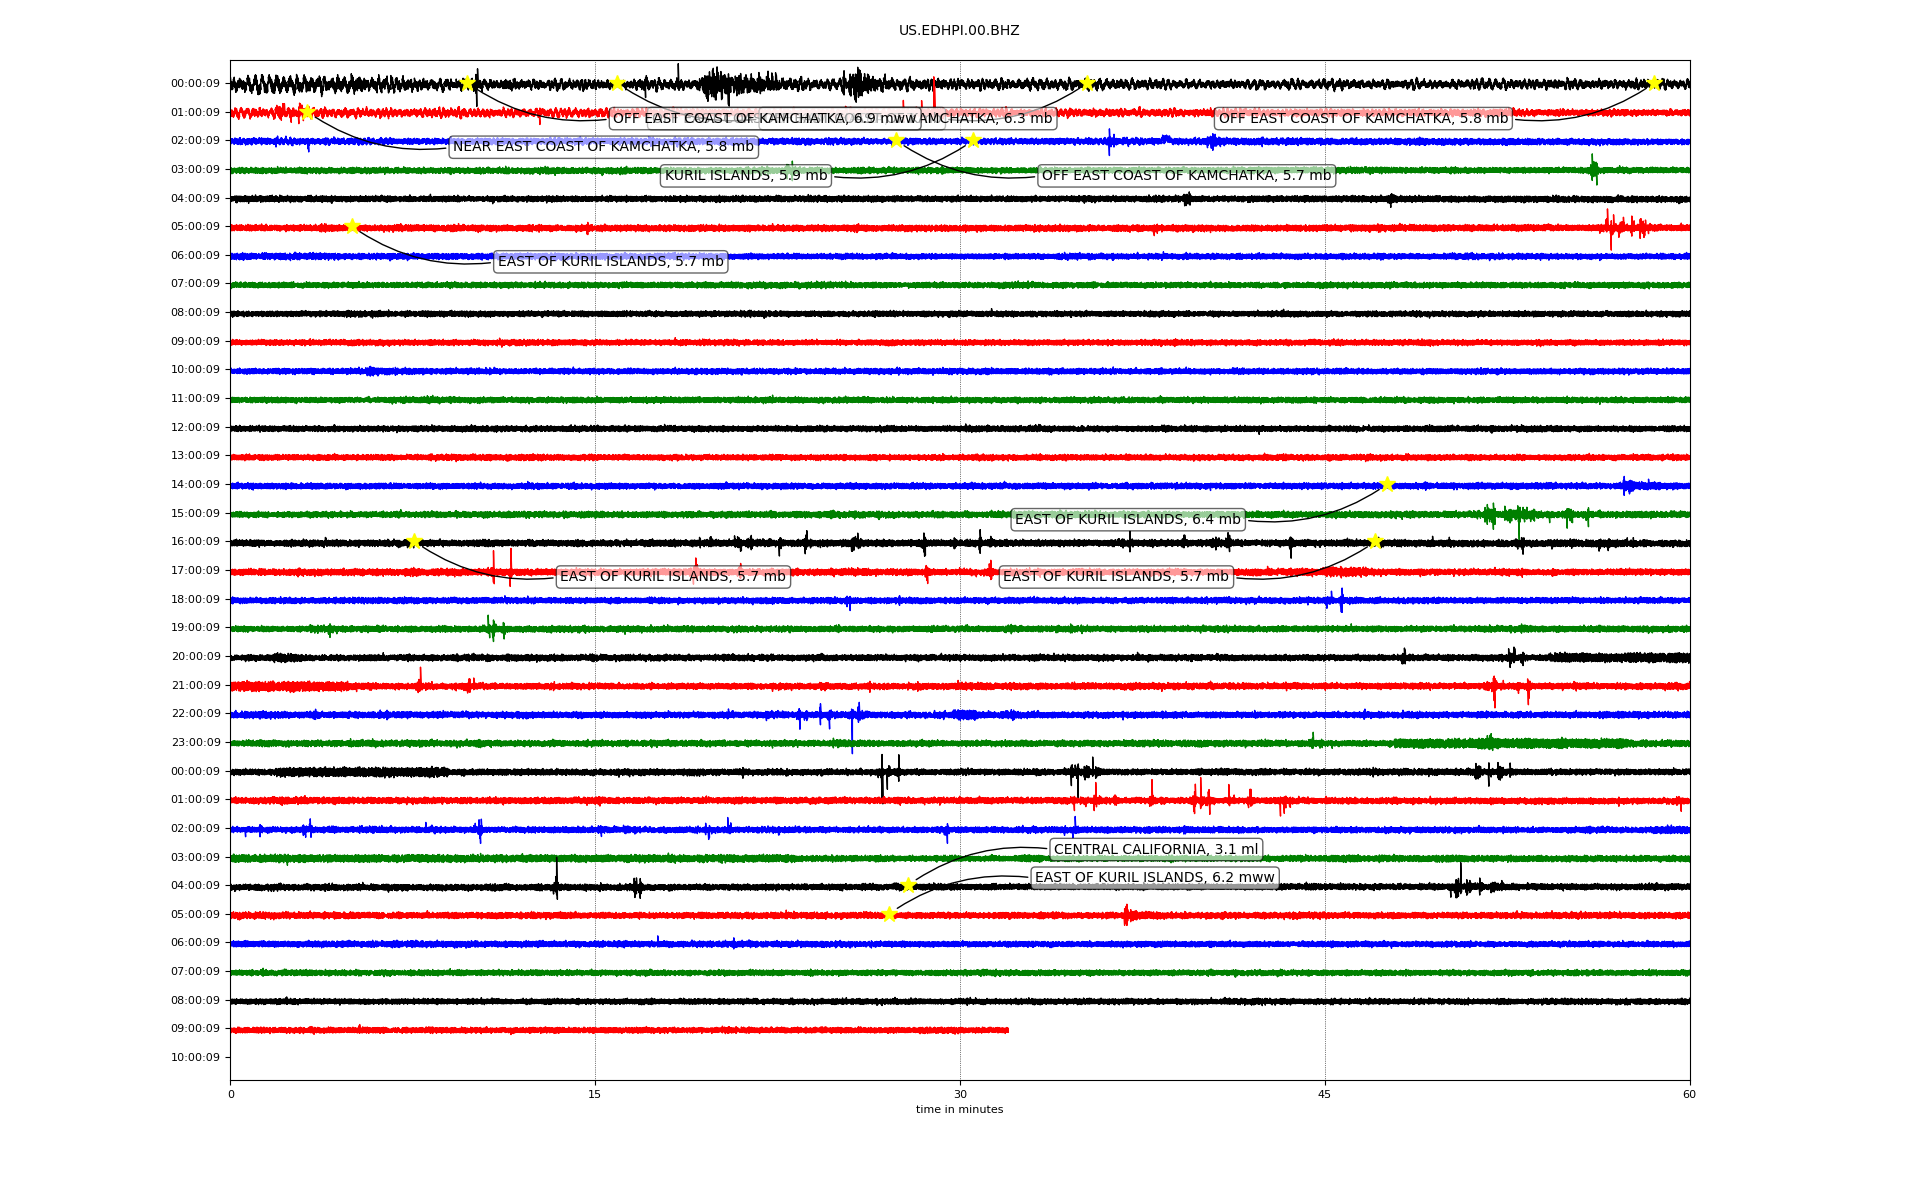Click the star linked to the 6.9 mww Kamchatka label
This screenshot has width=1920, height=1200.
click(x=467, y=83)
